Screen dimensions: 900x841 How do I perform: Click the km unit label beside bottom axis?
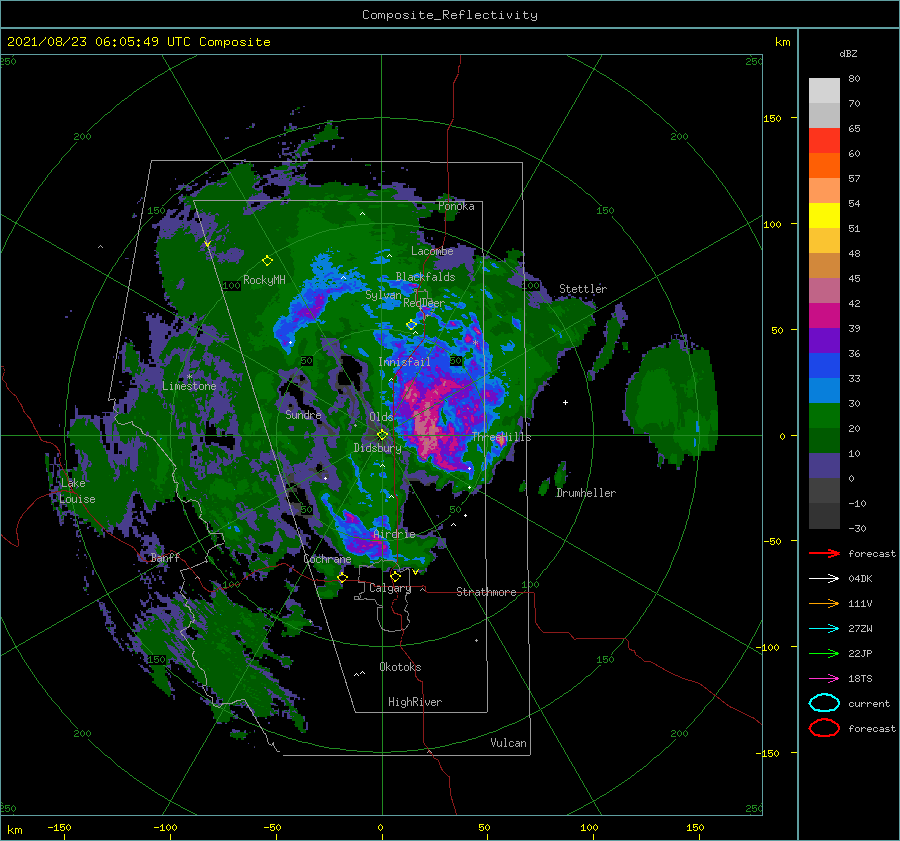click(x=14, y=830)
